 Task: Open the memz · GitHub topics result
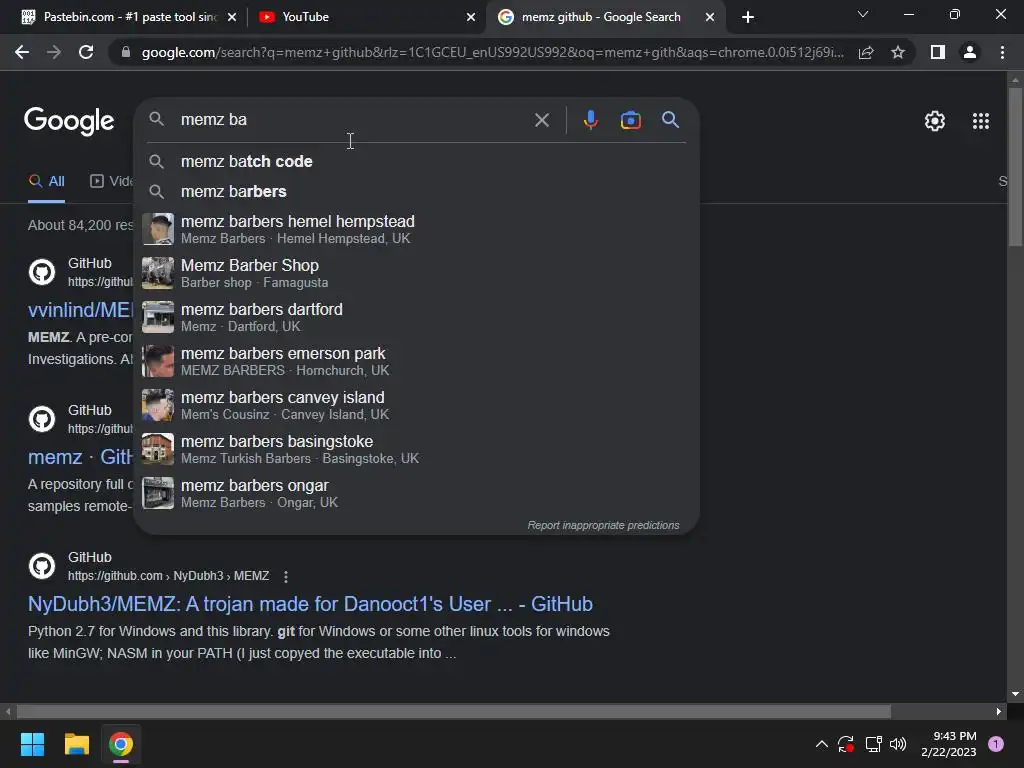click(80, 457)
